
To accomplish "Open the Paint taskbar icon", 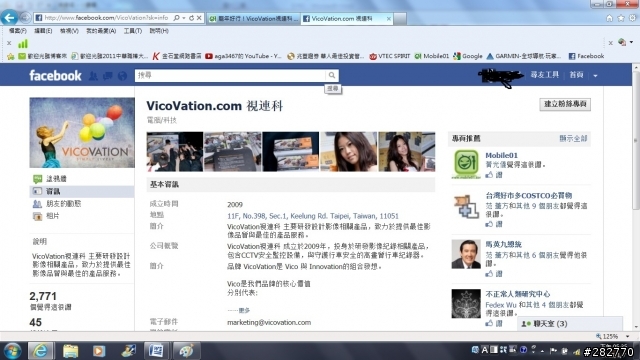I will point(186,351).
